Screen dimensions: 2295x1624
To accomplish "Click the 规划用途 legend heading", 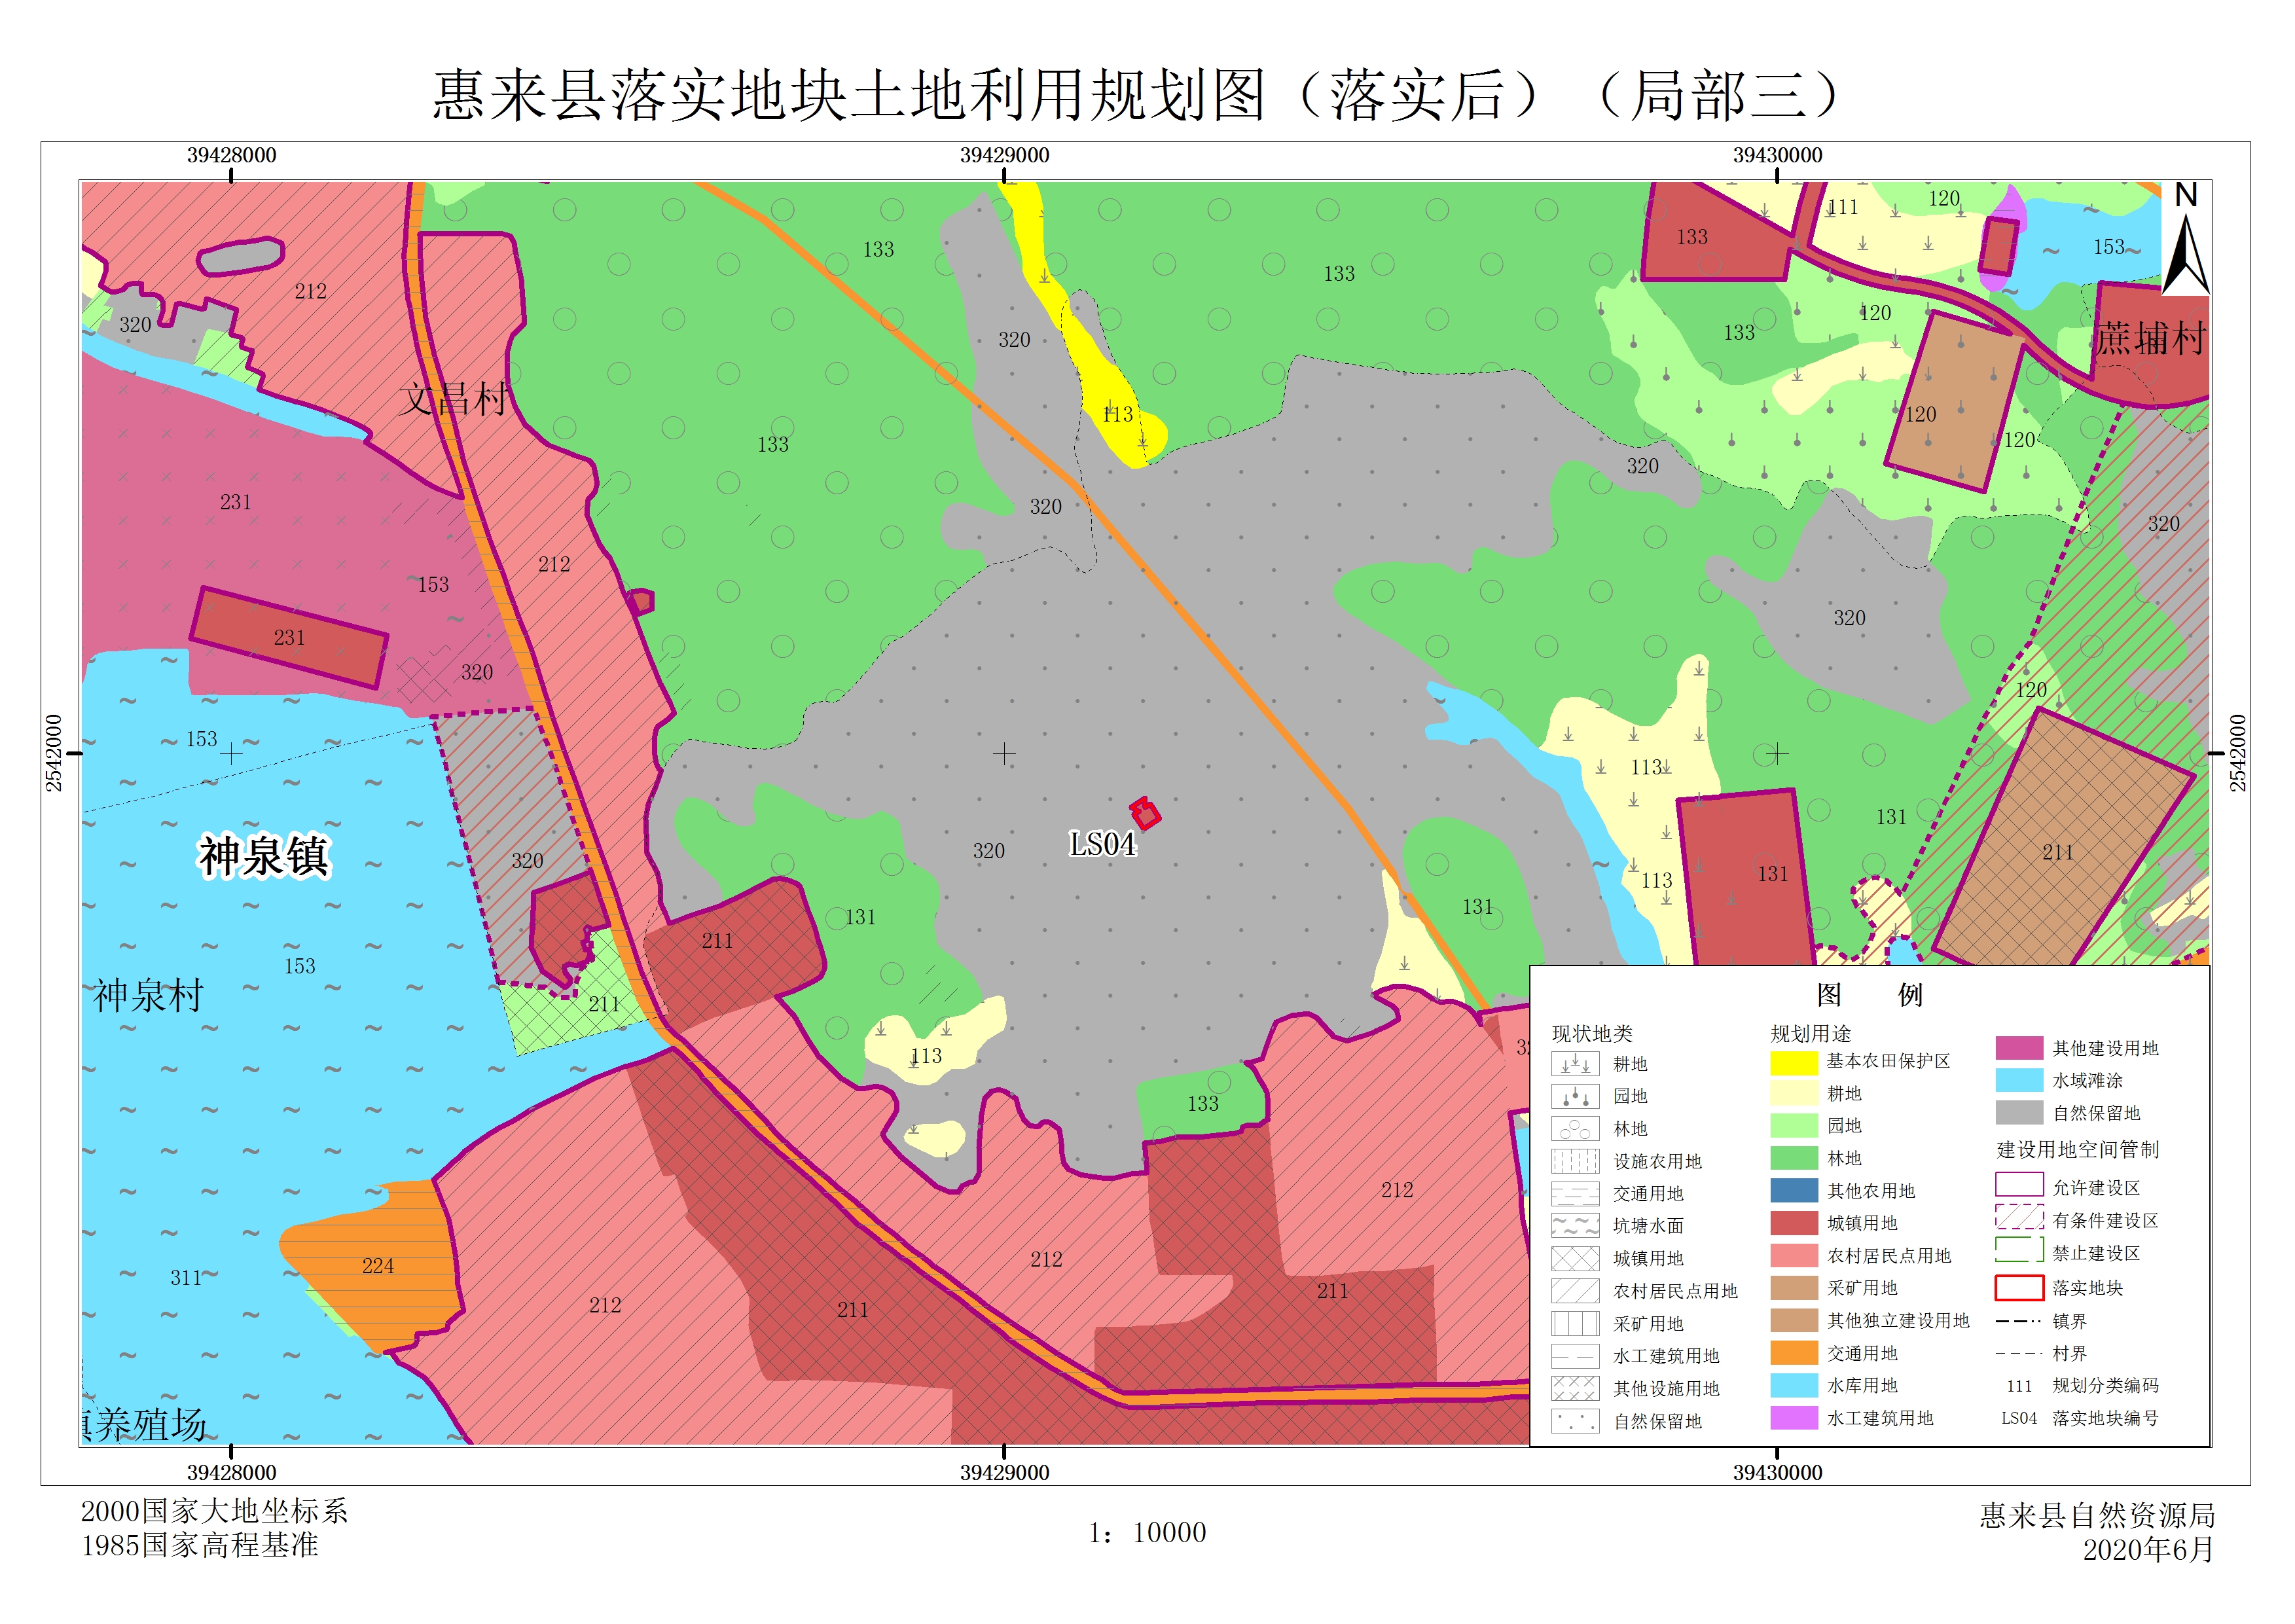I will point(1811,1034).
